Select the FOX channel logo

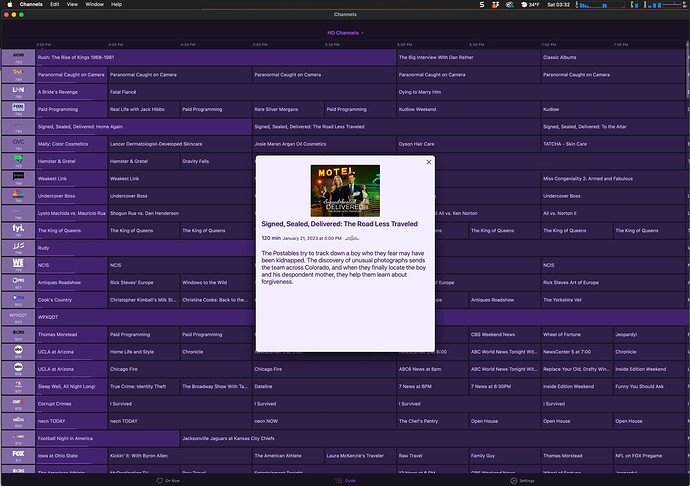(x=18, y=455)
